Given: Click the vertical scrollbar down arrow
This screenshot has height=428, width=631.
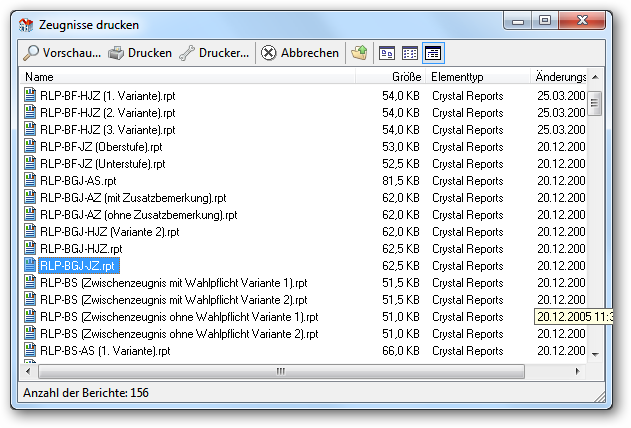Looking at the screenshot, I should coord(596,354).
